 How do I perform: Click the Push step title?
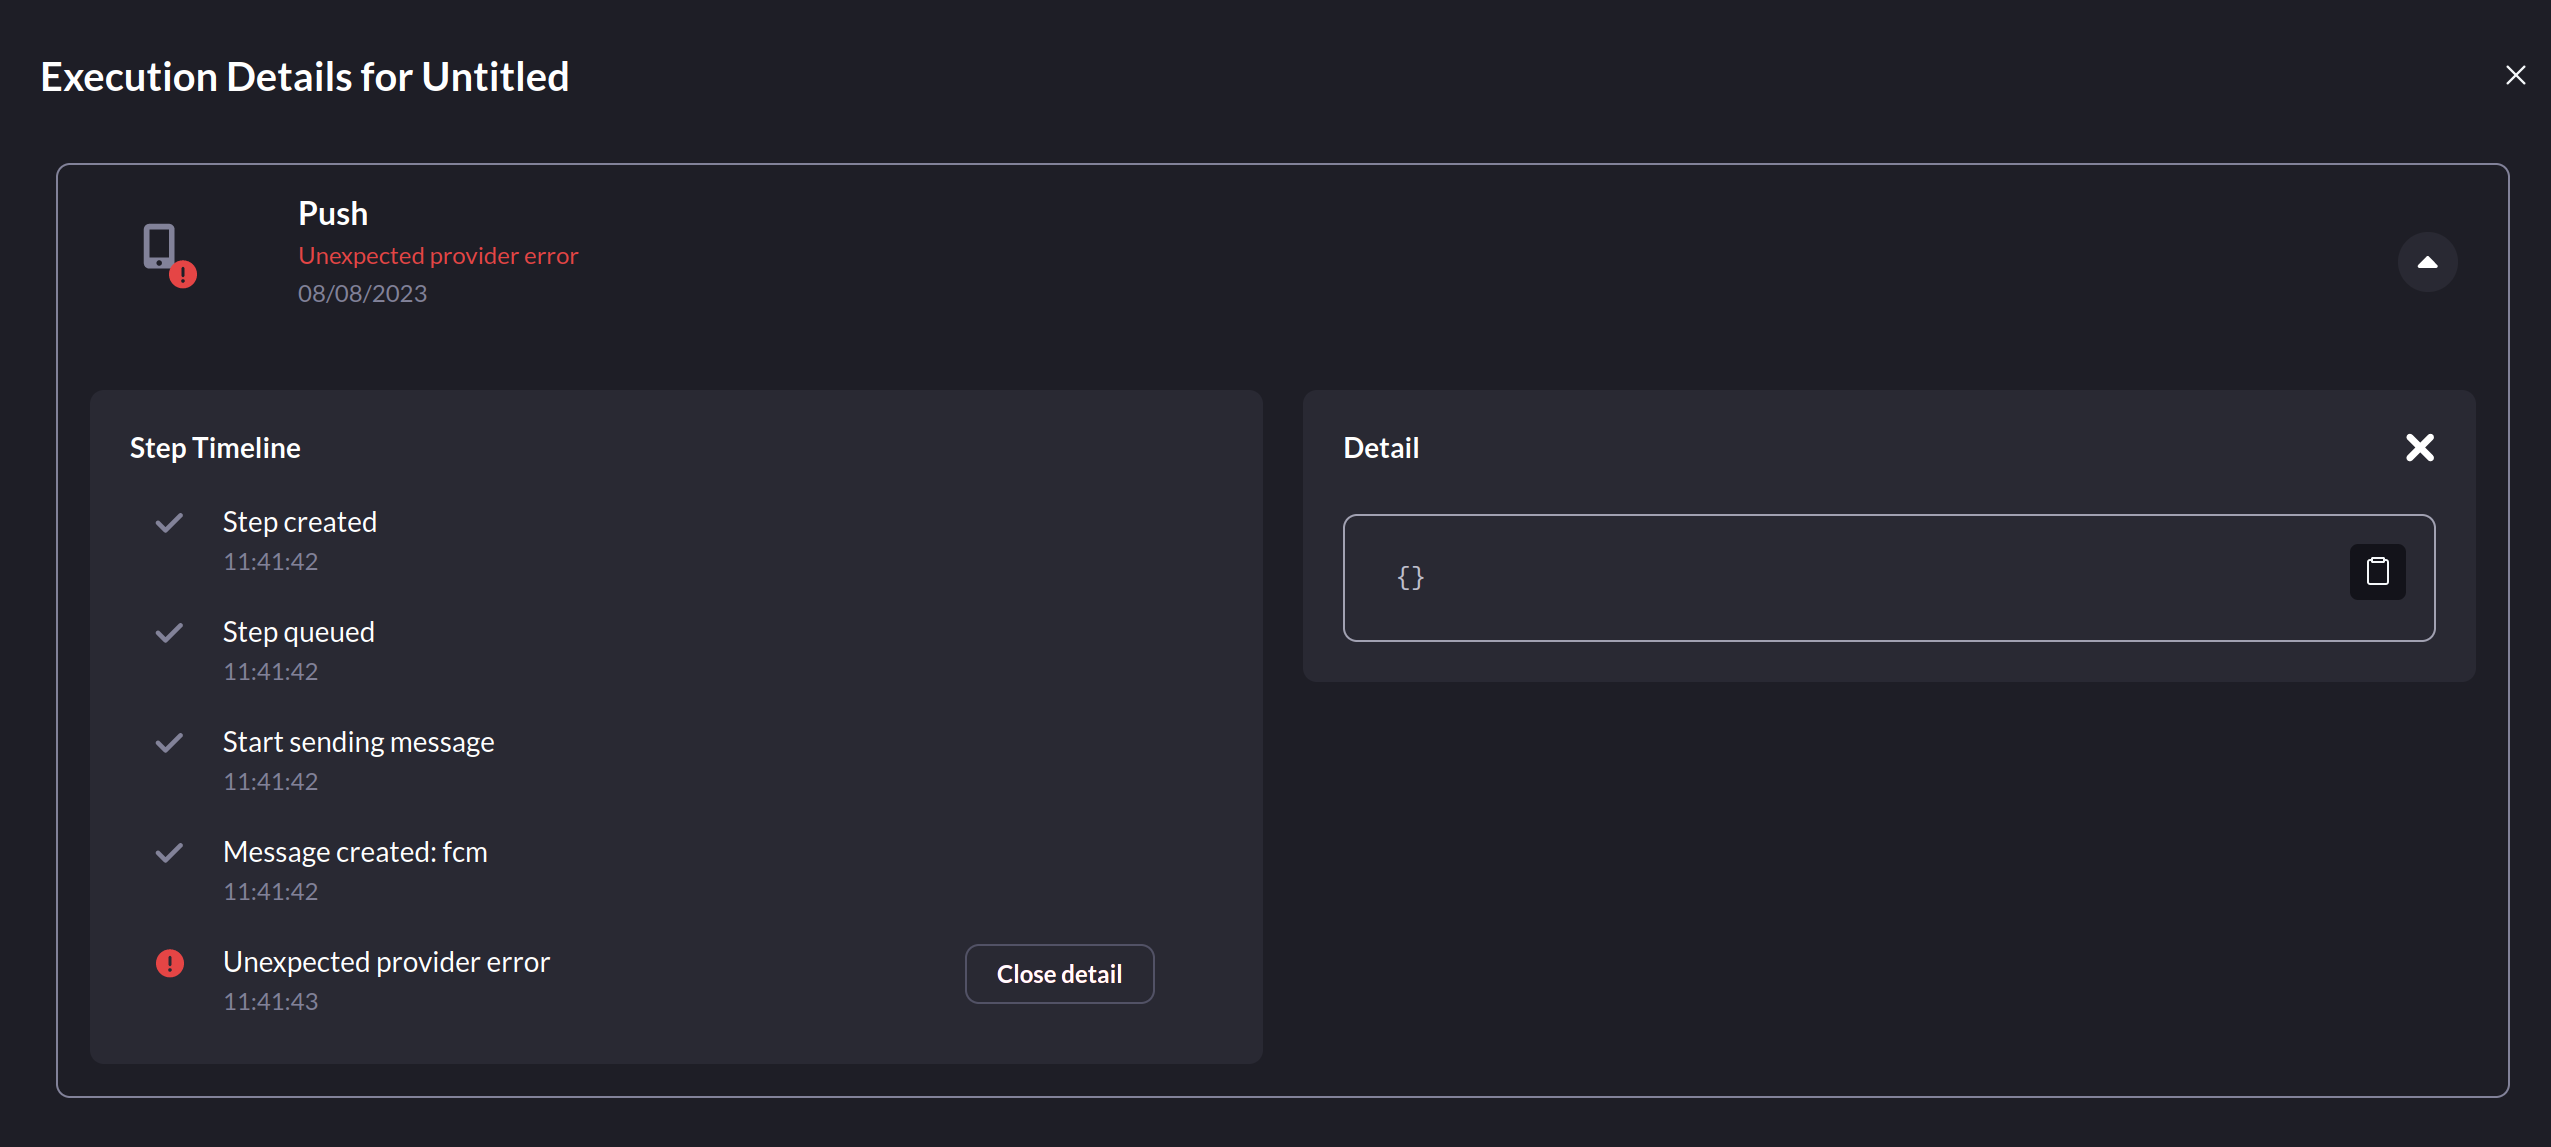333,214
